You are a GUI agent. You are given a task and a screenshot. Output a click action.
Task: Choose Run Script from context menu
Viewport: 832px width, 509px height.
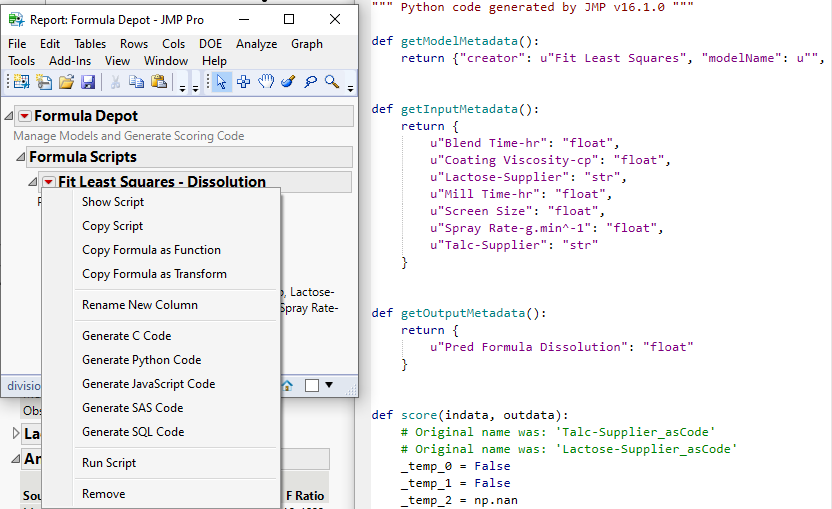pos(161,462)
